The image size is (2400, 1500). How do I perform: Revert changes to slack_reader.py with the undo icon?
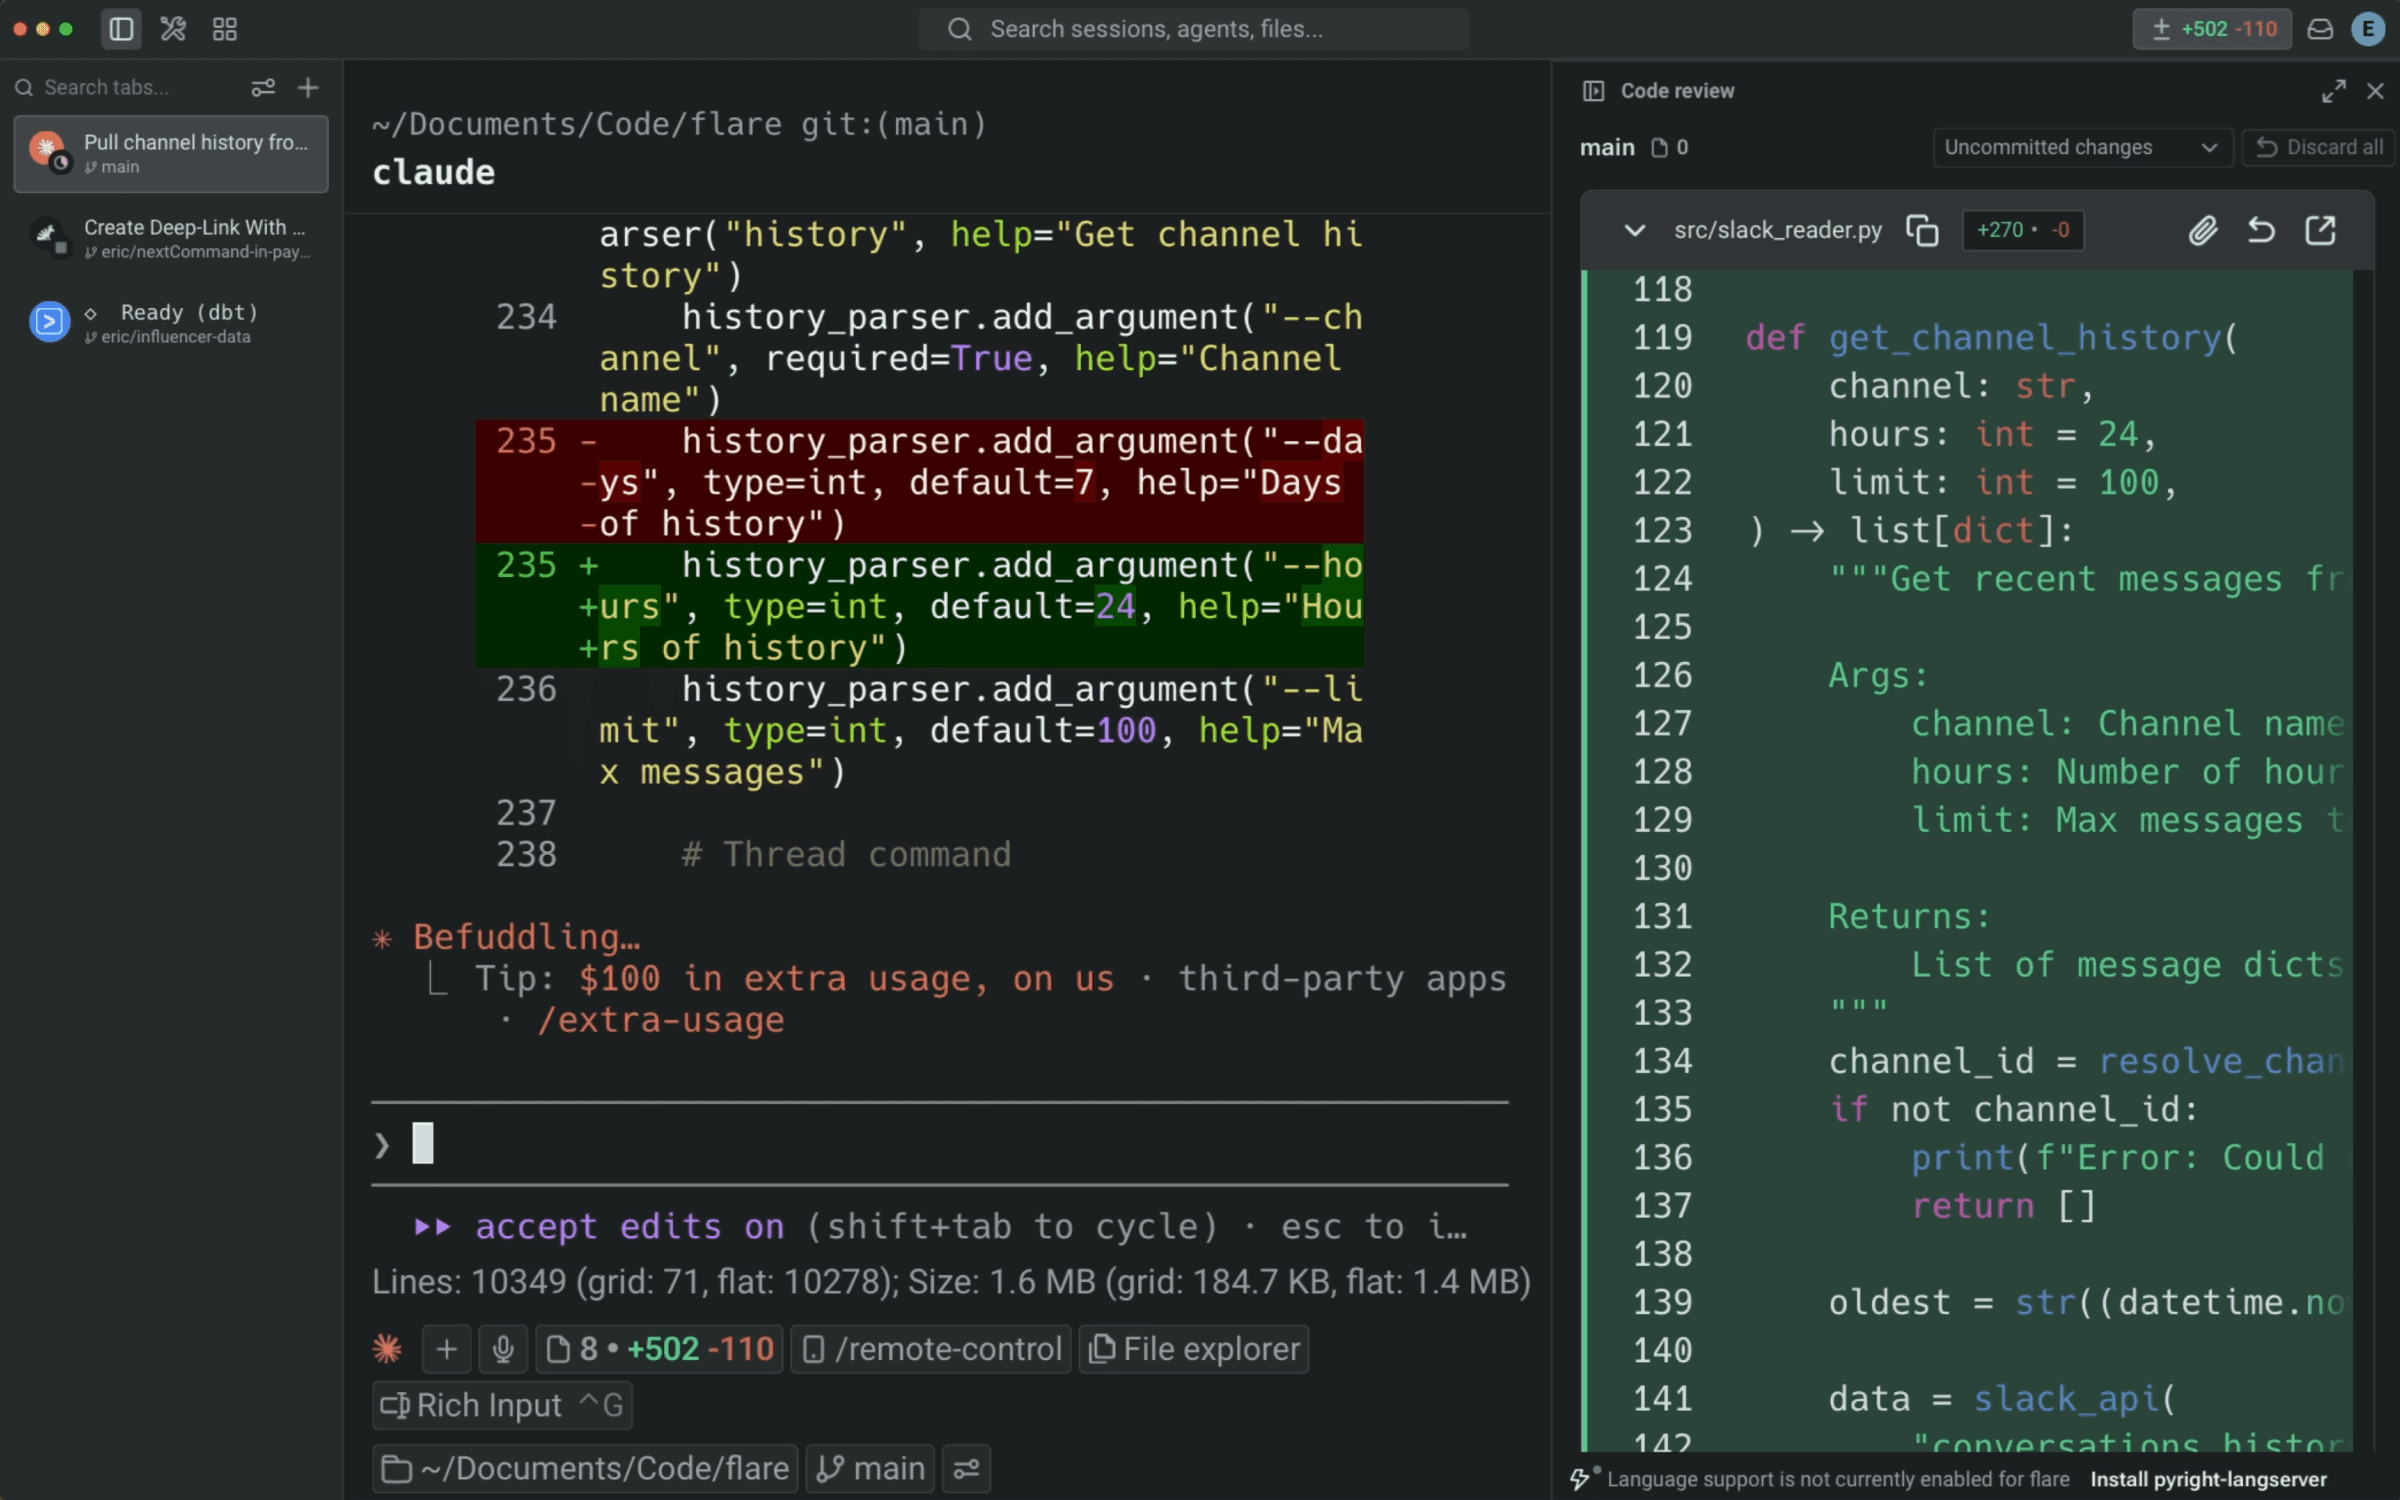[x=2261, y=231]
